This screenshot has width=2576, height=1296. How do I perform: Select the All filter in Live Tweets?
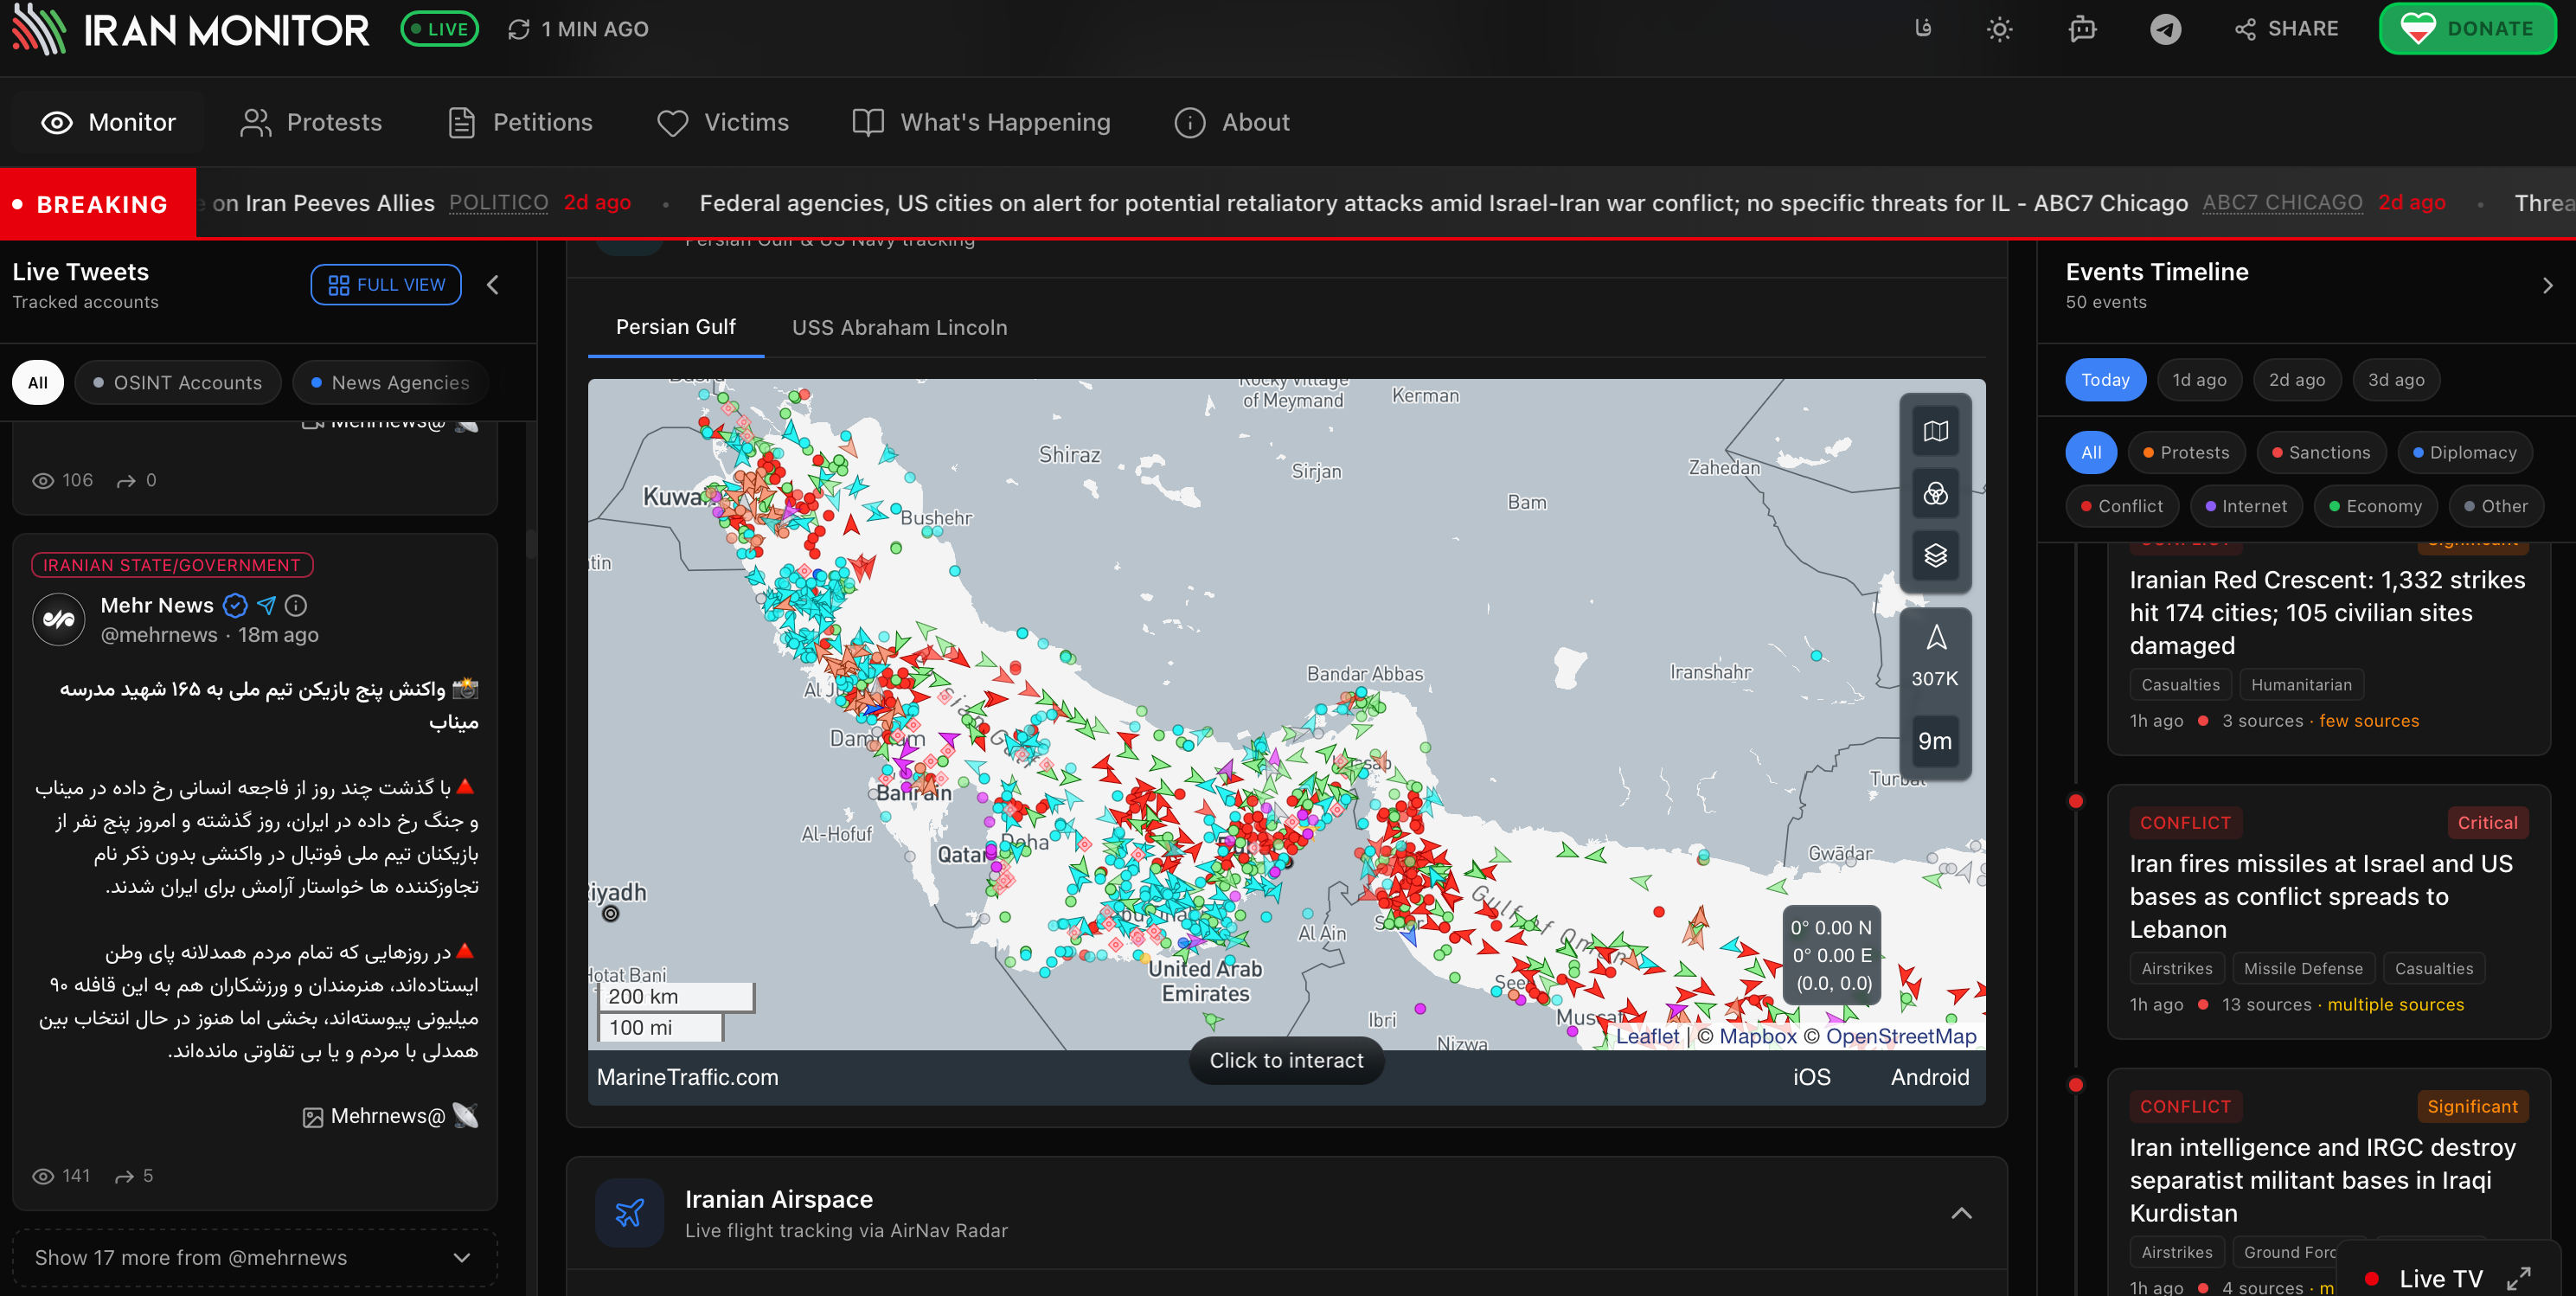coord(38,382)
